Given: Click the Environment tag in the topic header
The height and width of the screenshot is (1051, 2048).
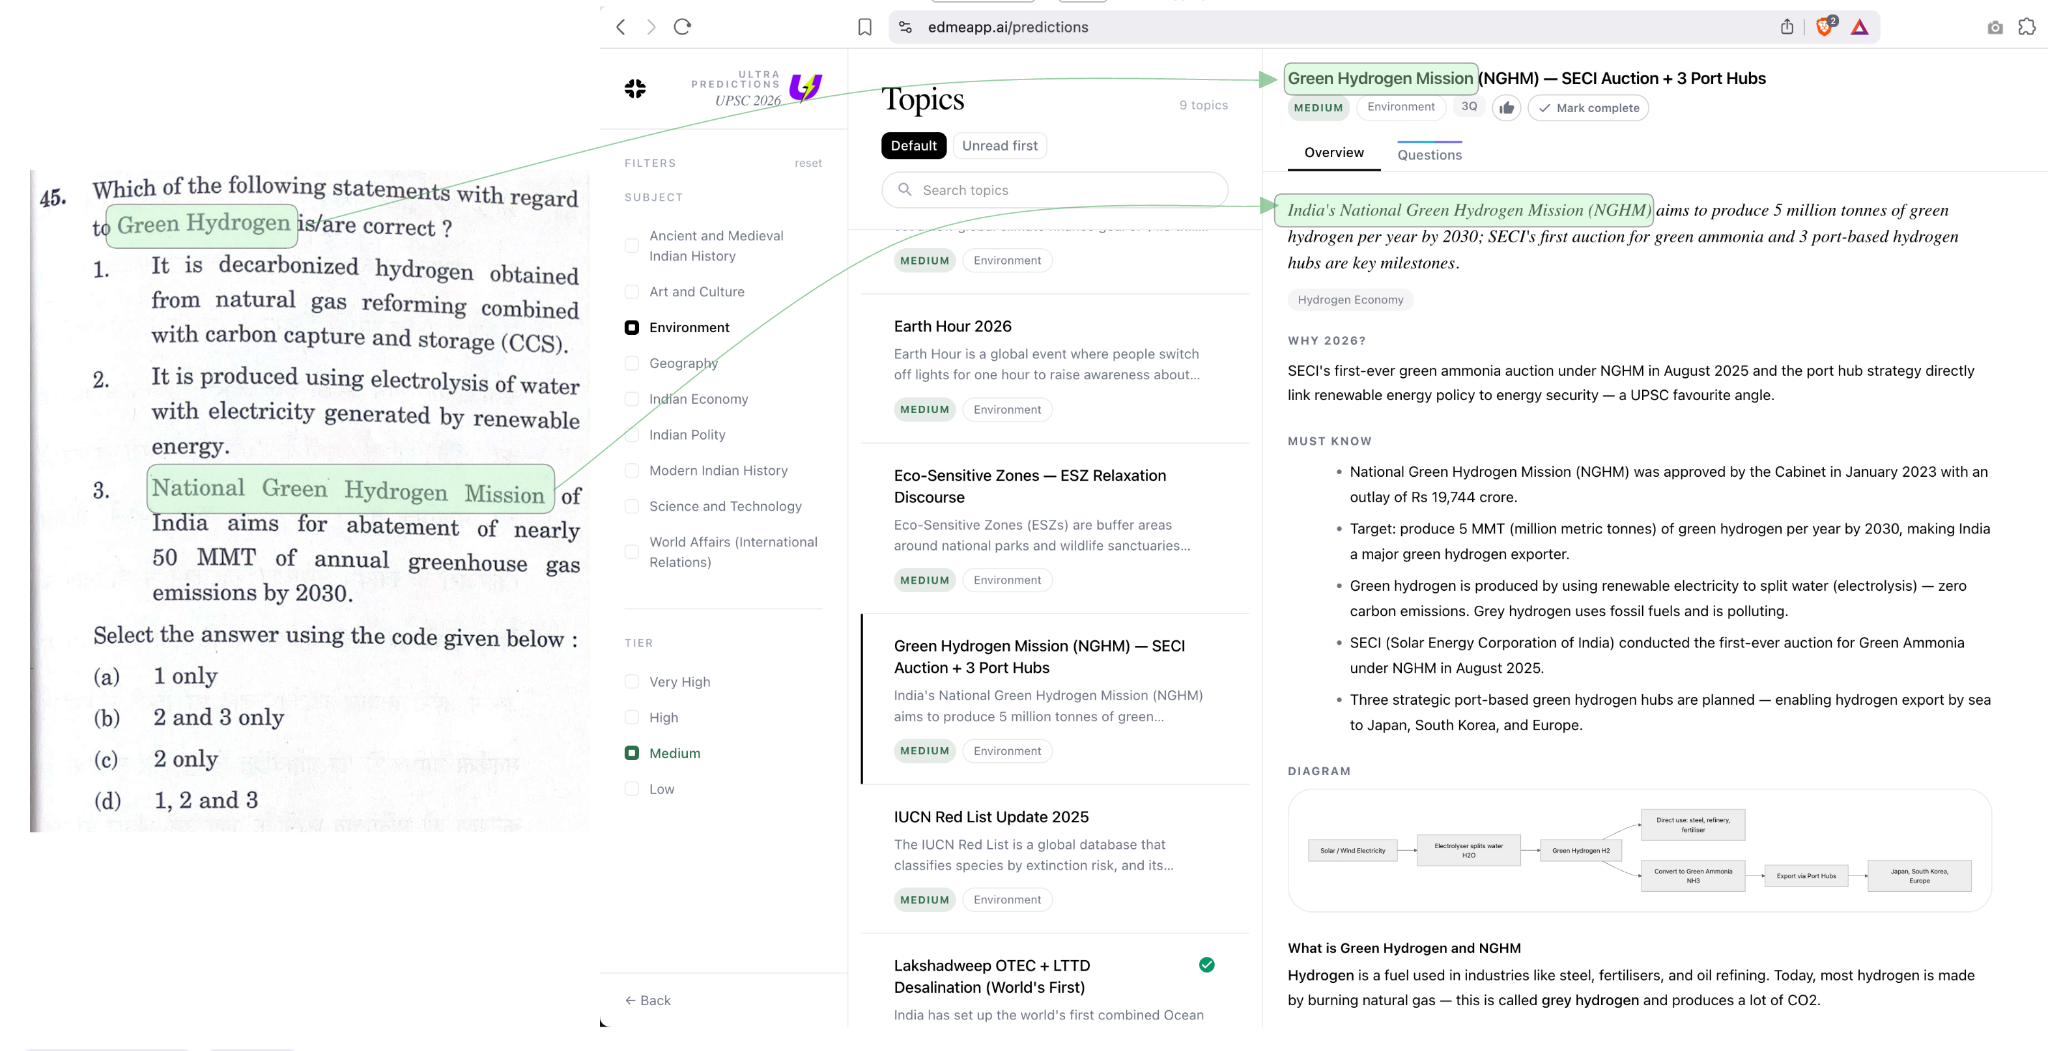Looking at the screenshot, I should 1401,107.
